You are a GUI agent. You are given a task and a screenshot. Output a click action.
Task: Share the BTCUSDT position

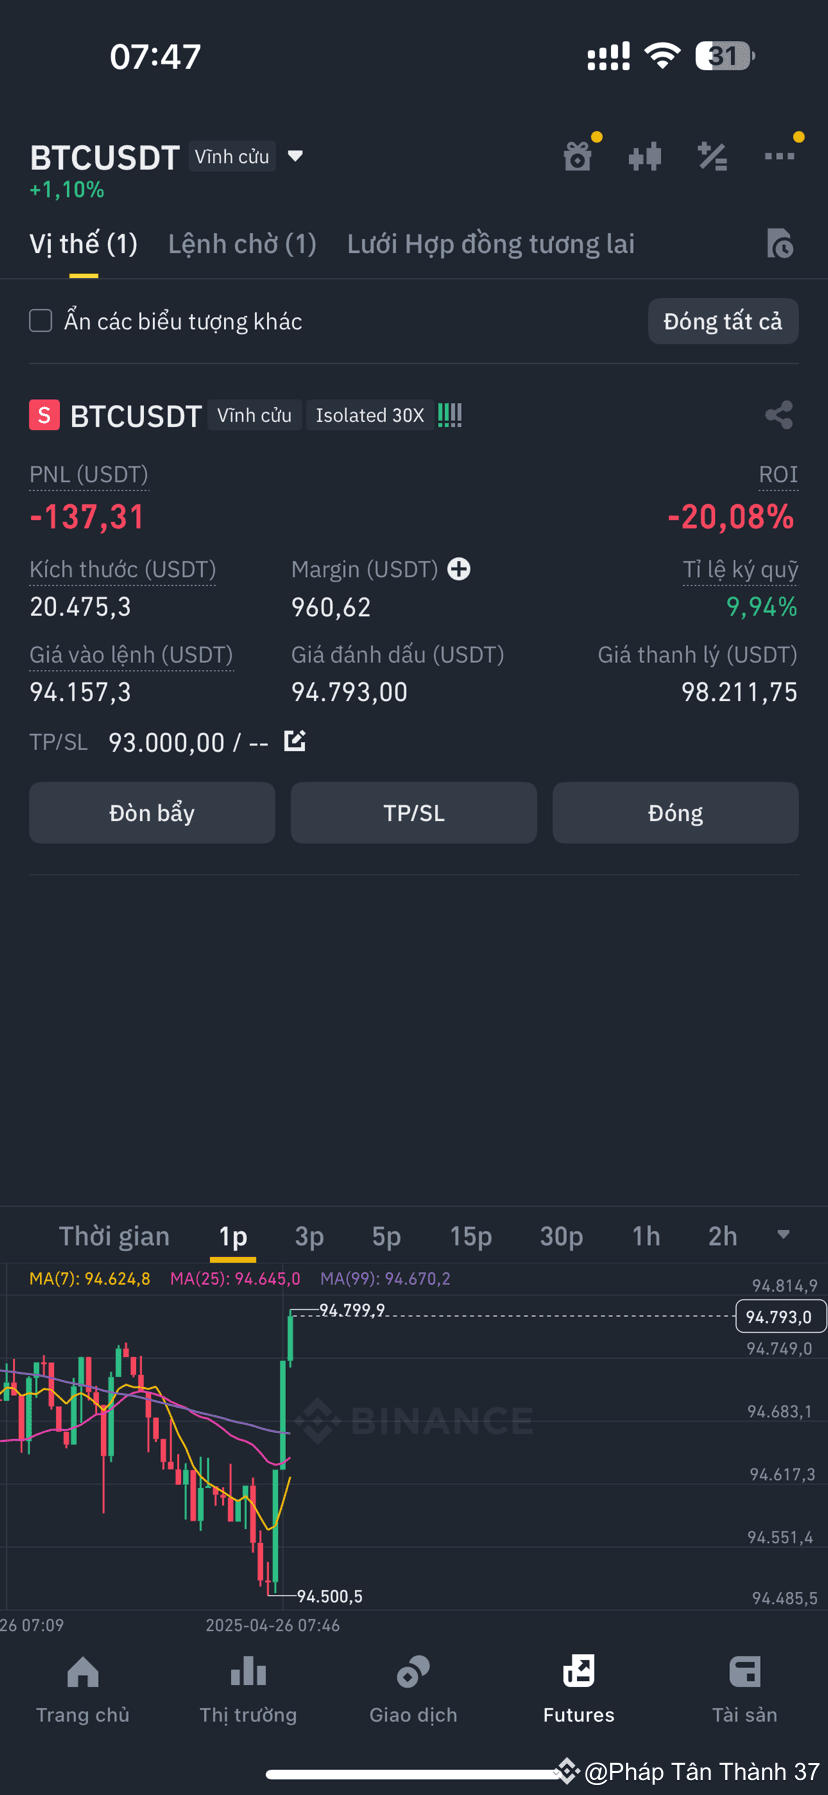pyautogui.click(x=779, y=415)
